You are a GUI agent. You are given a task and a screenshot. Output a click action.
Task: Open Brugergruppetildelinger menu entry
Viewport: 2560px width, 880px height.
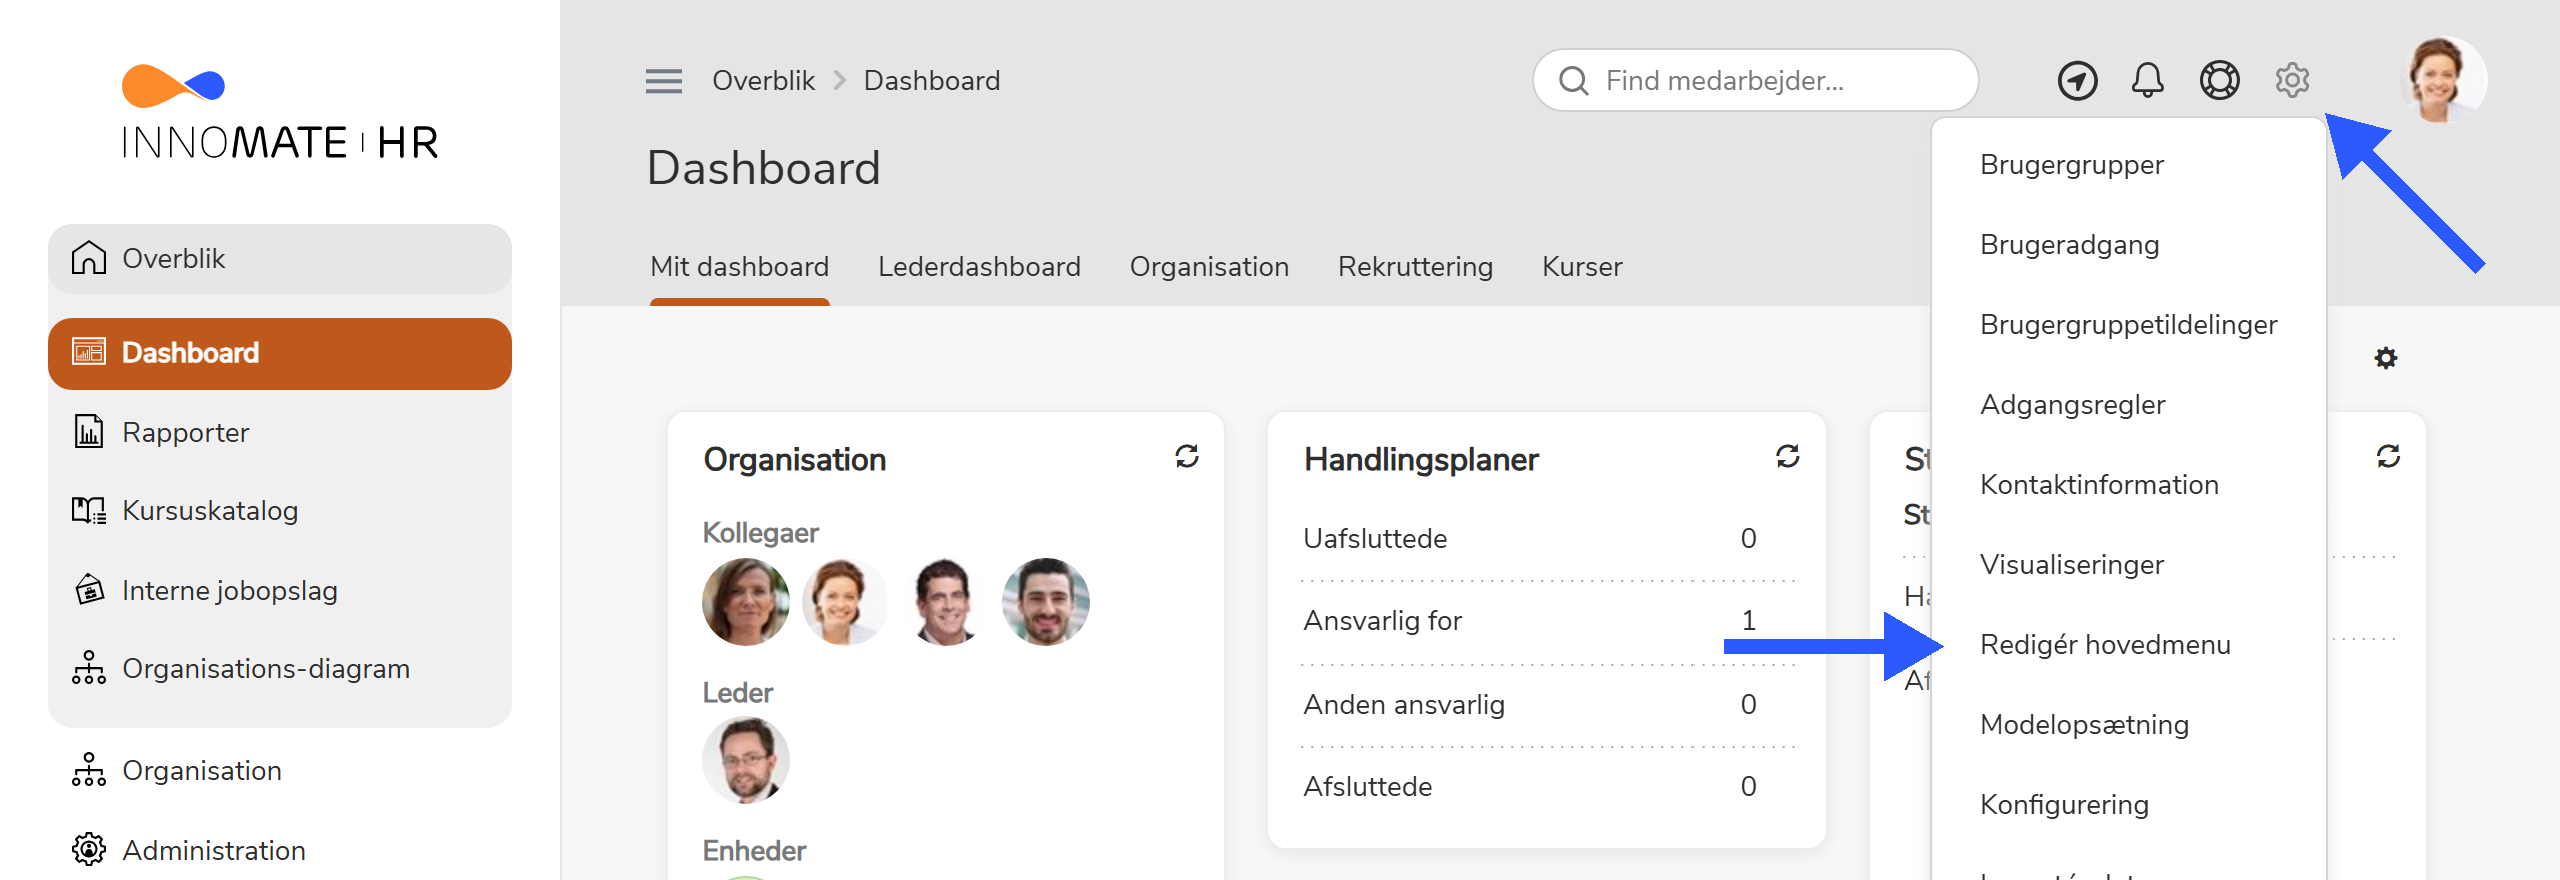(2129, 325)
